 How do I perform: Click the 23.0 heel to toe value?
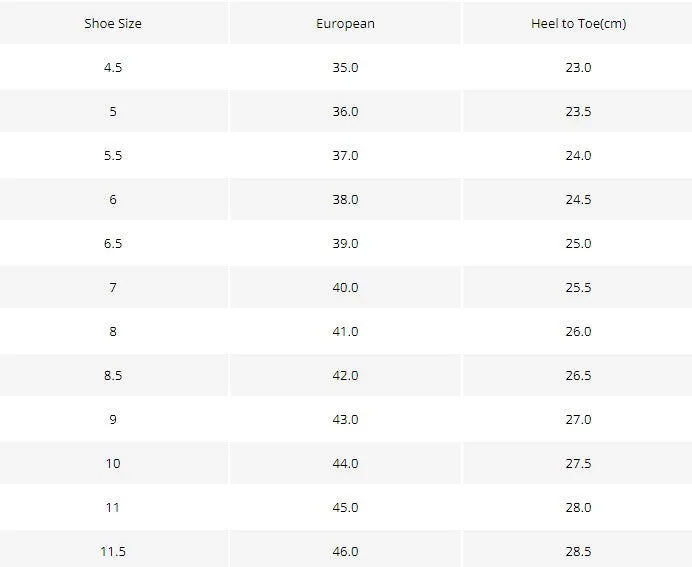(x=579, y=68)
